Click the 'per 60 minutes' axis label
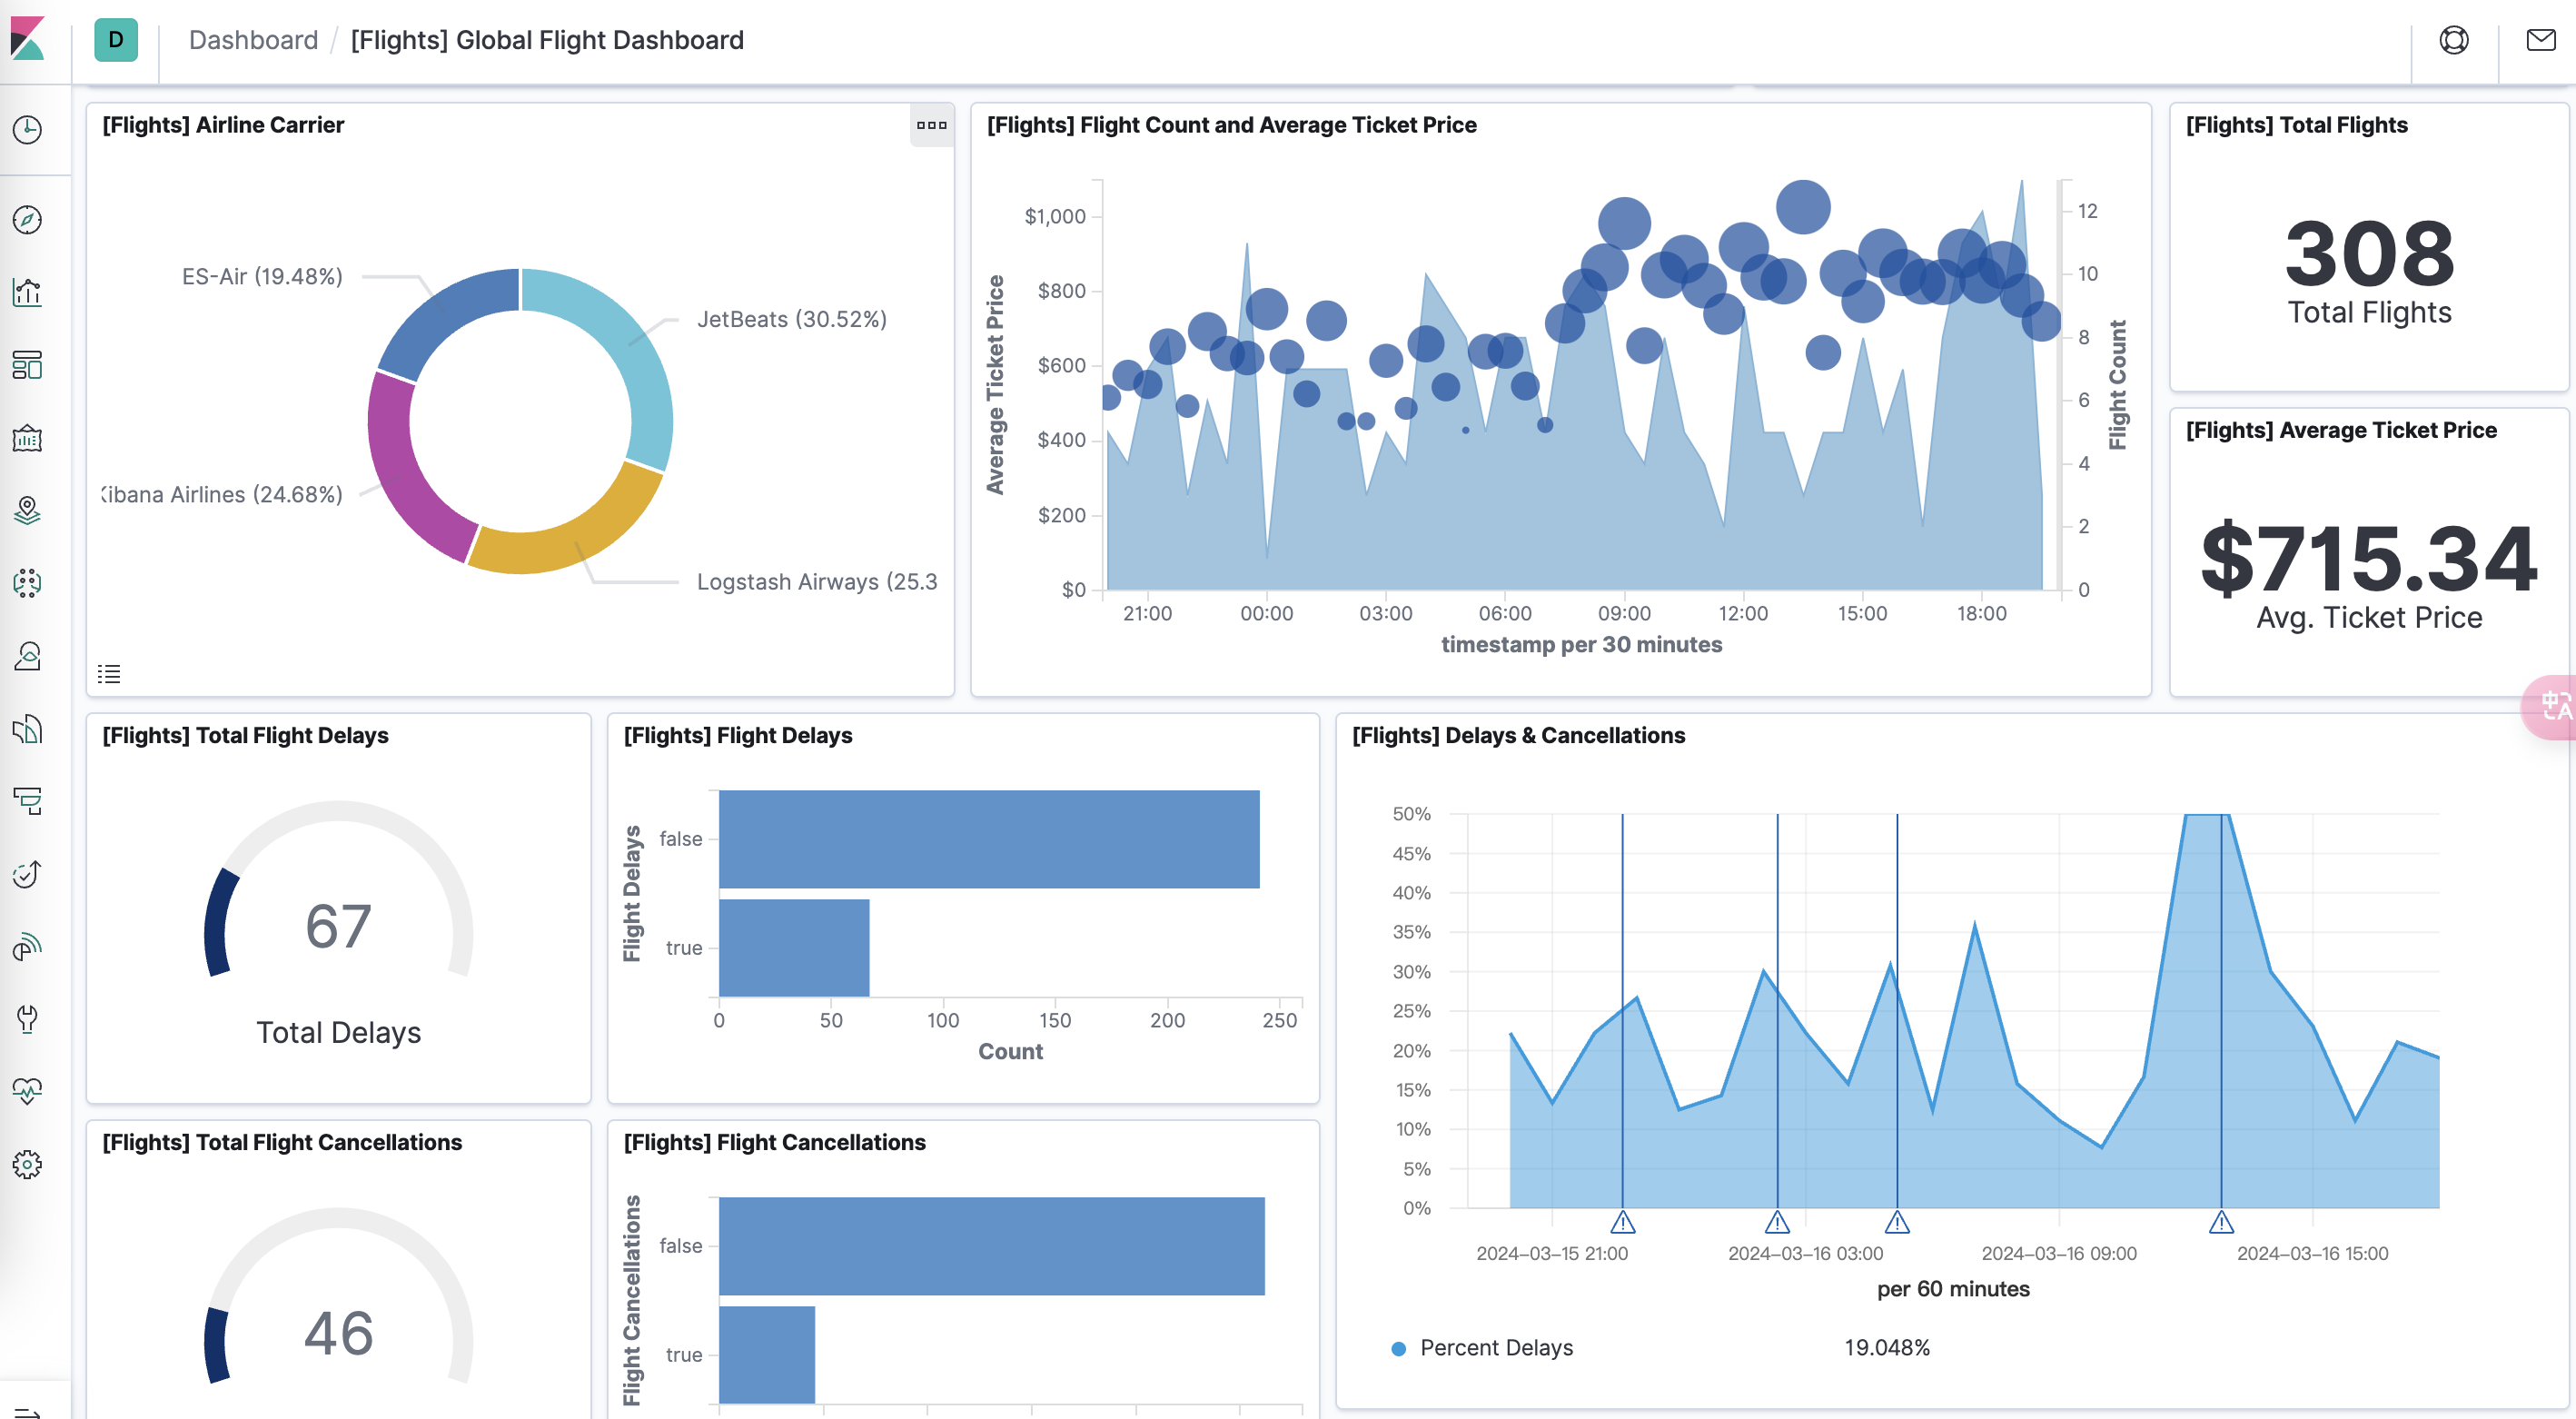 click(x=1953, y=1289)
